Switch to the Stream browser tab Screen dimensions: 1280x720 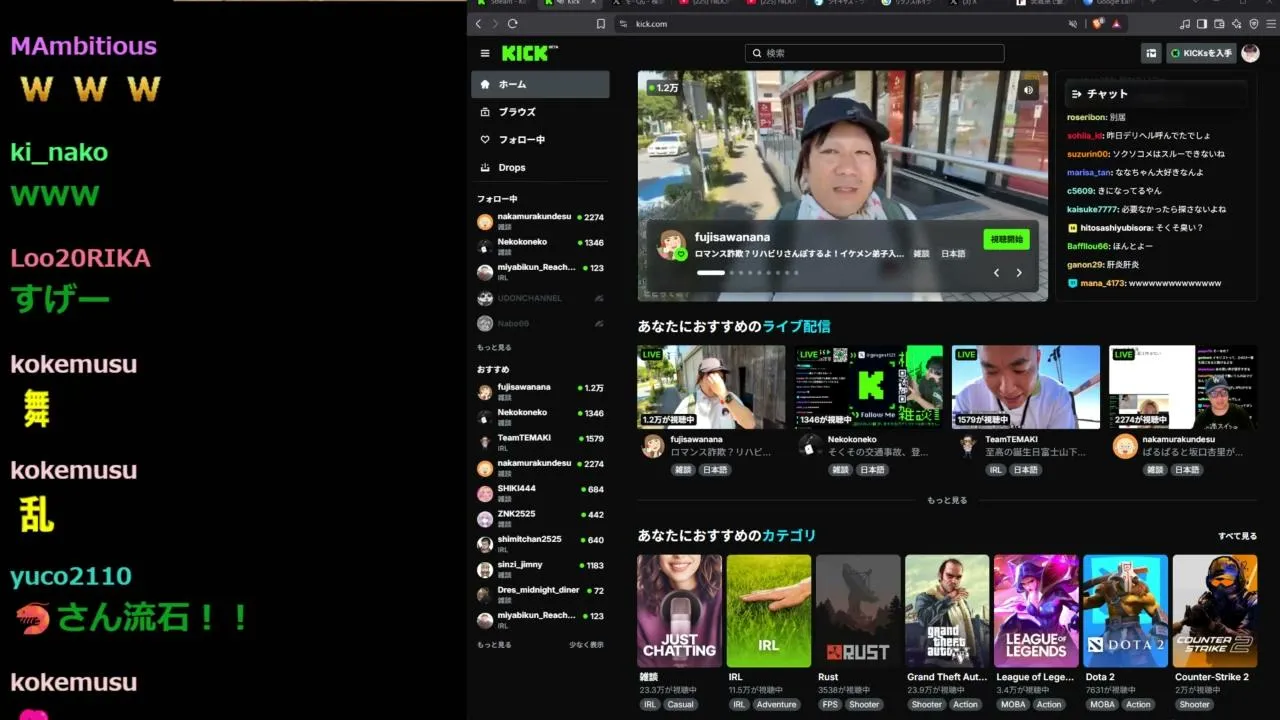click(502, 3)
